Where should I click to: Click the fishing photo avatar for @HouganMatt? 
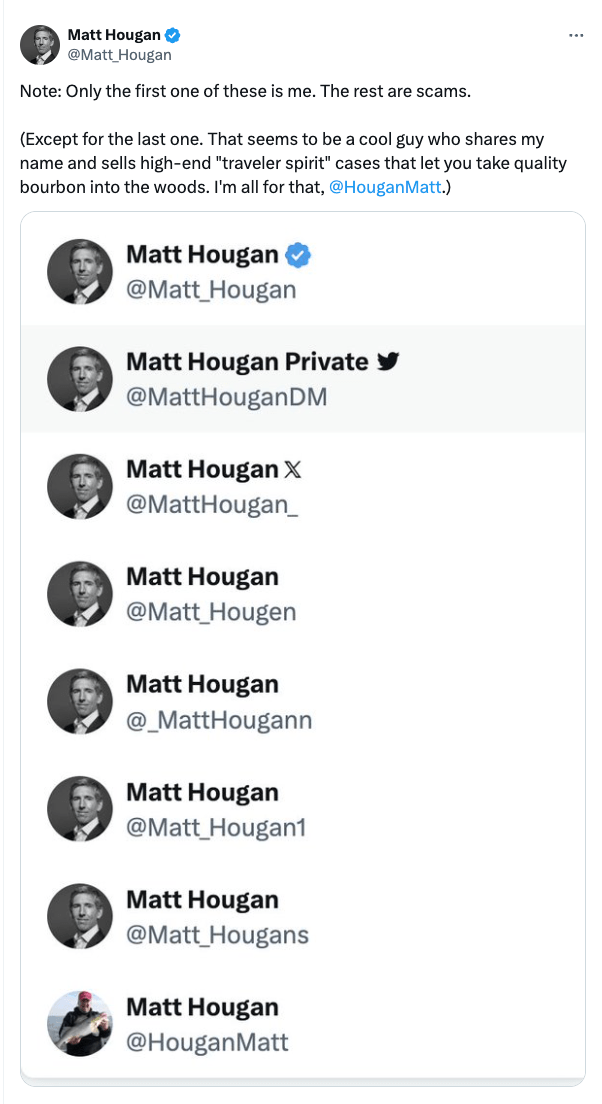[80, 1024]
